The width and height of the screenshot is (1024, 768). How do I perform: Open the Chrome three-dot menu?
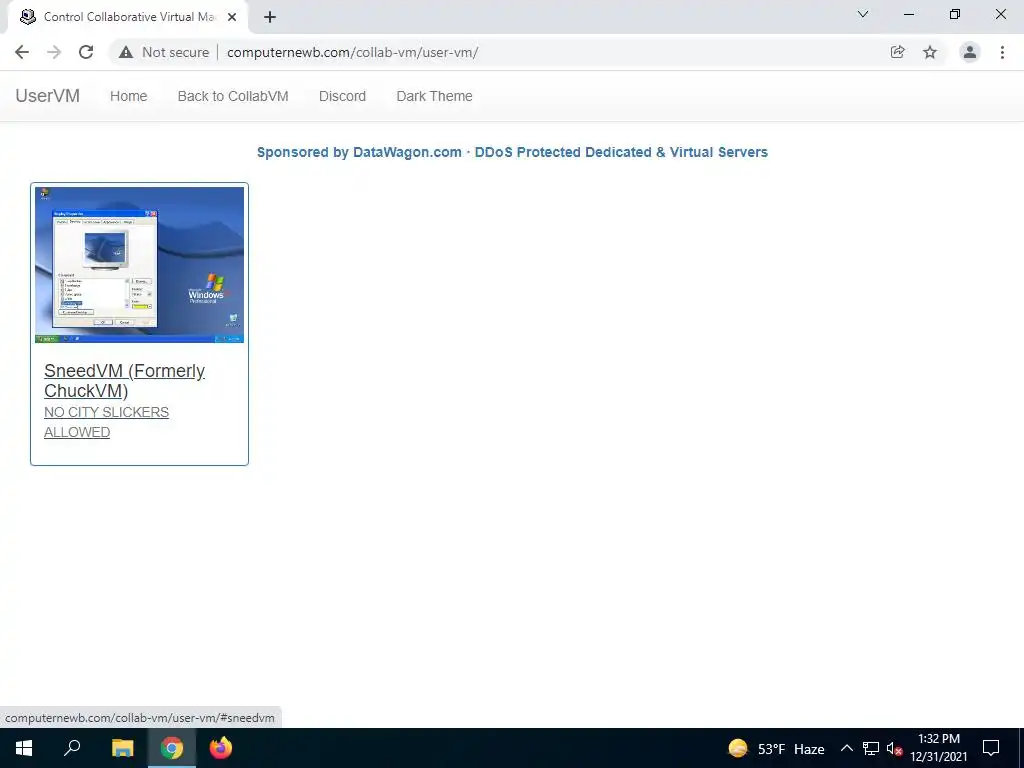point(1002,52)
